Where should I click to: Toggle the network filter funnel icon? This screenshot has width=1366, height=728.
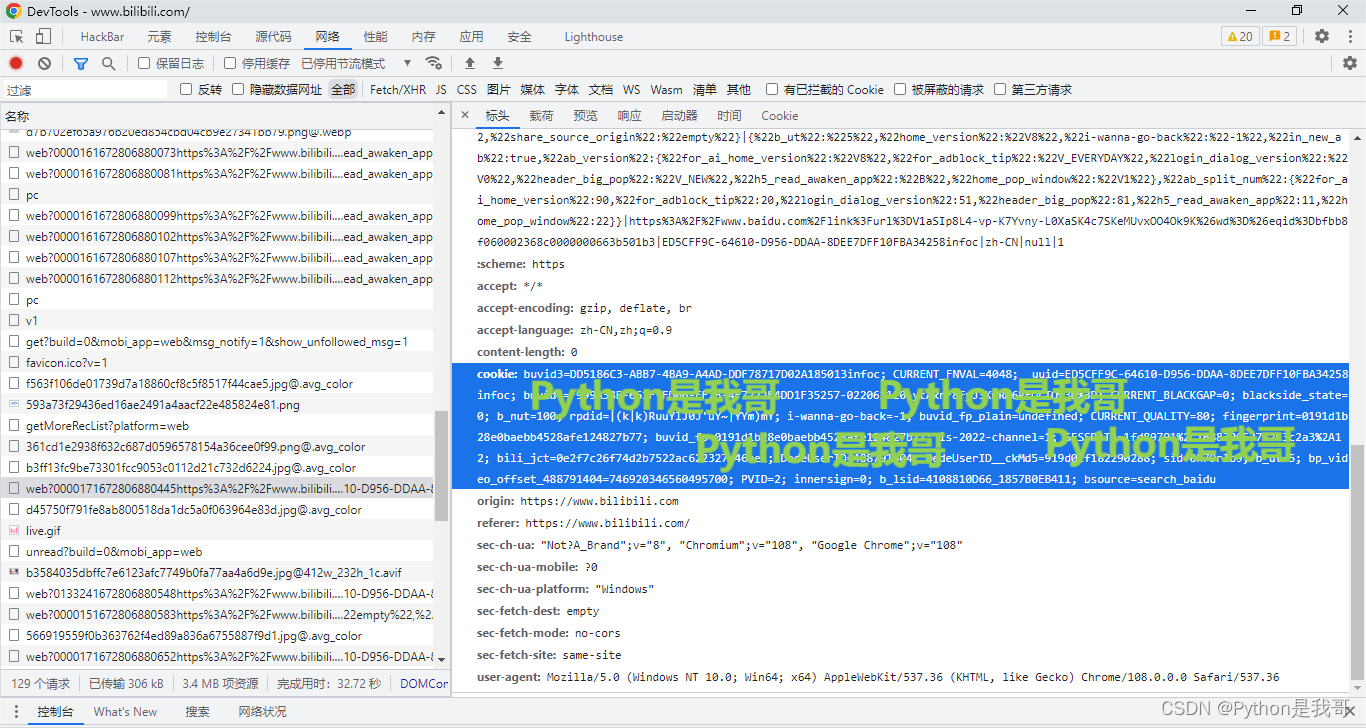[x=81, y=63]
